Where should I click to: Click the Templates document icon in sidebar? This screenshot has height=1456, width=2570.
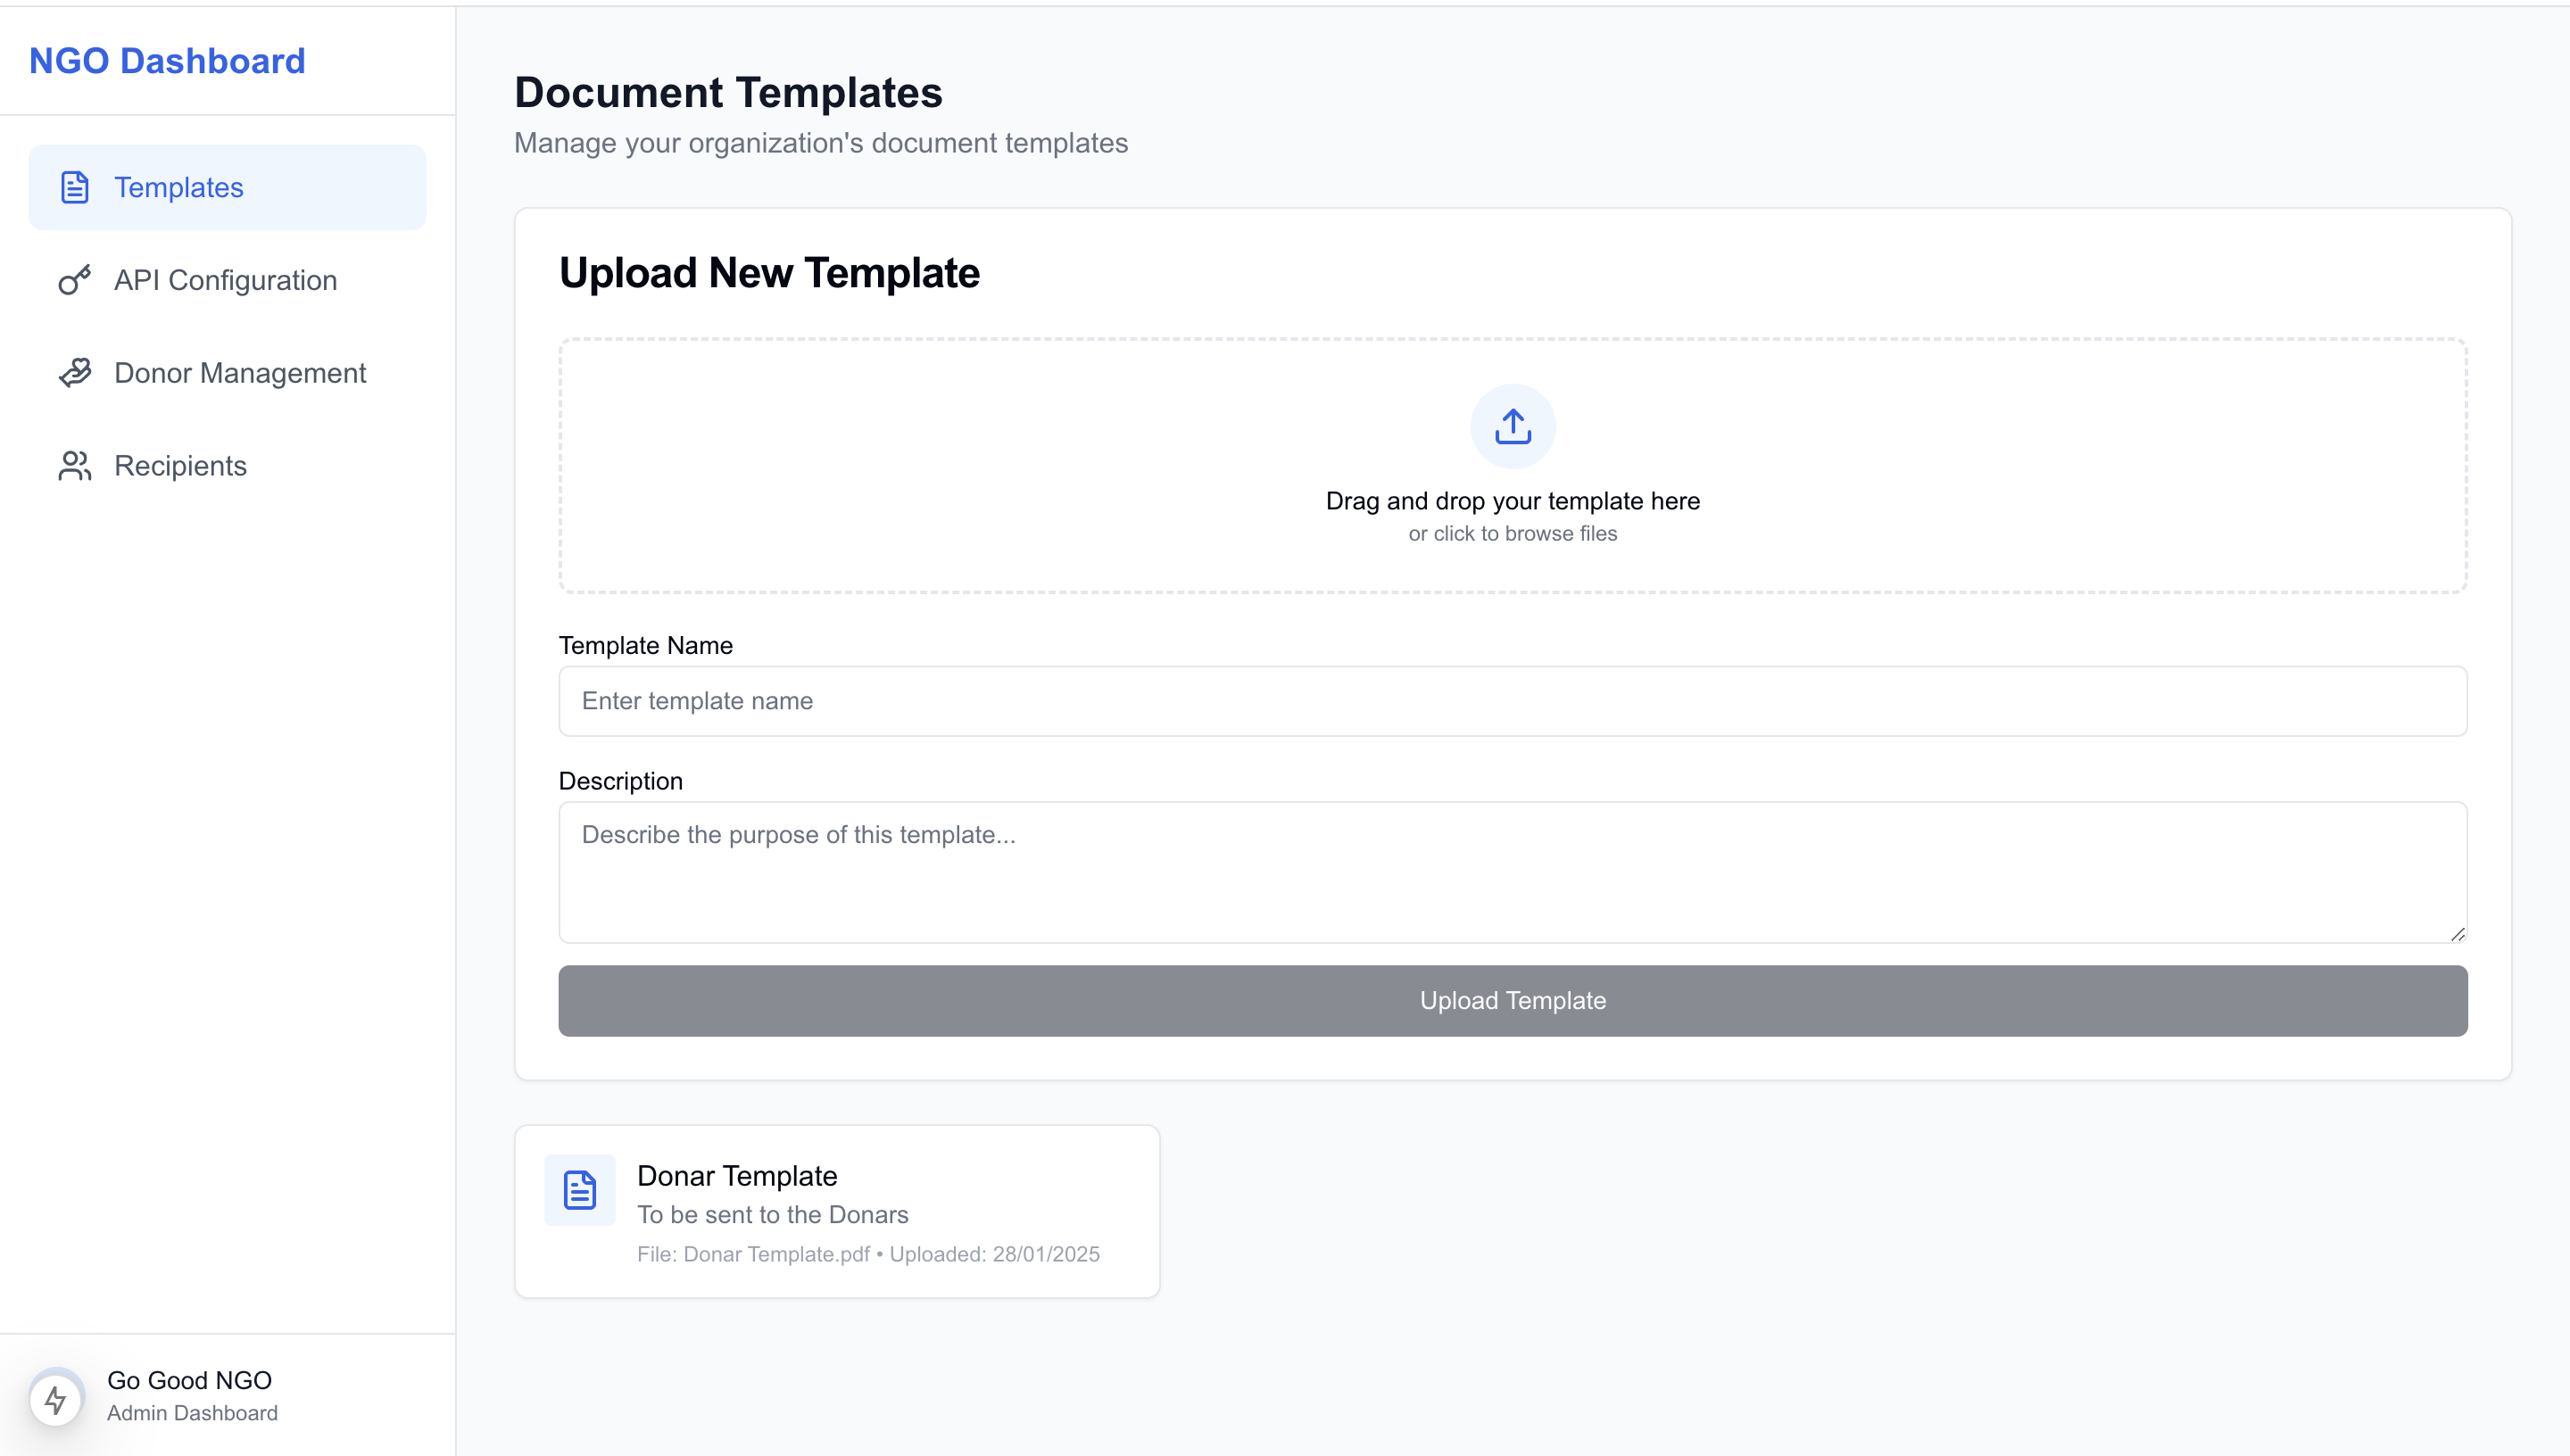pos(75,187)
